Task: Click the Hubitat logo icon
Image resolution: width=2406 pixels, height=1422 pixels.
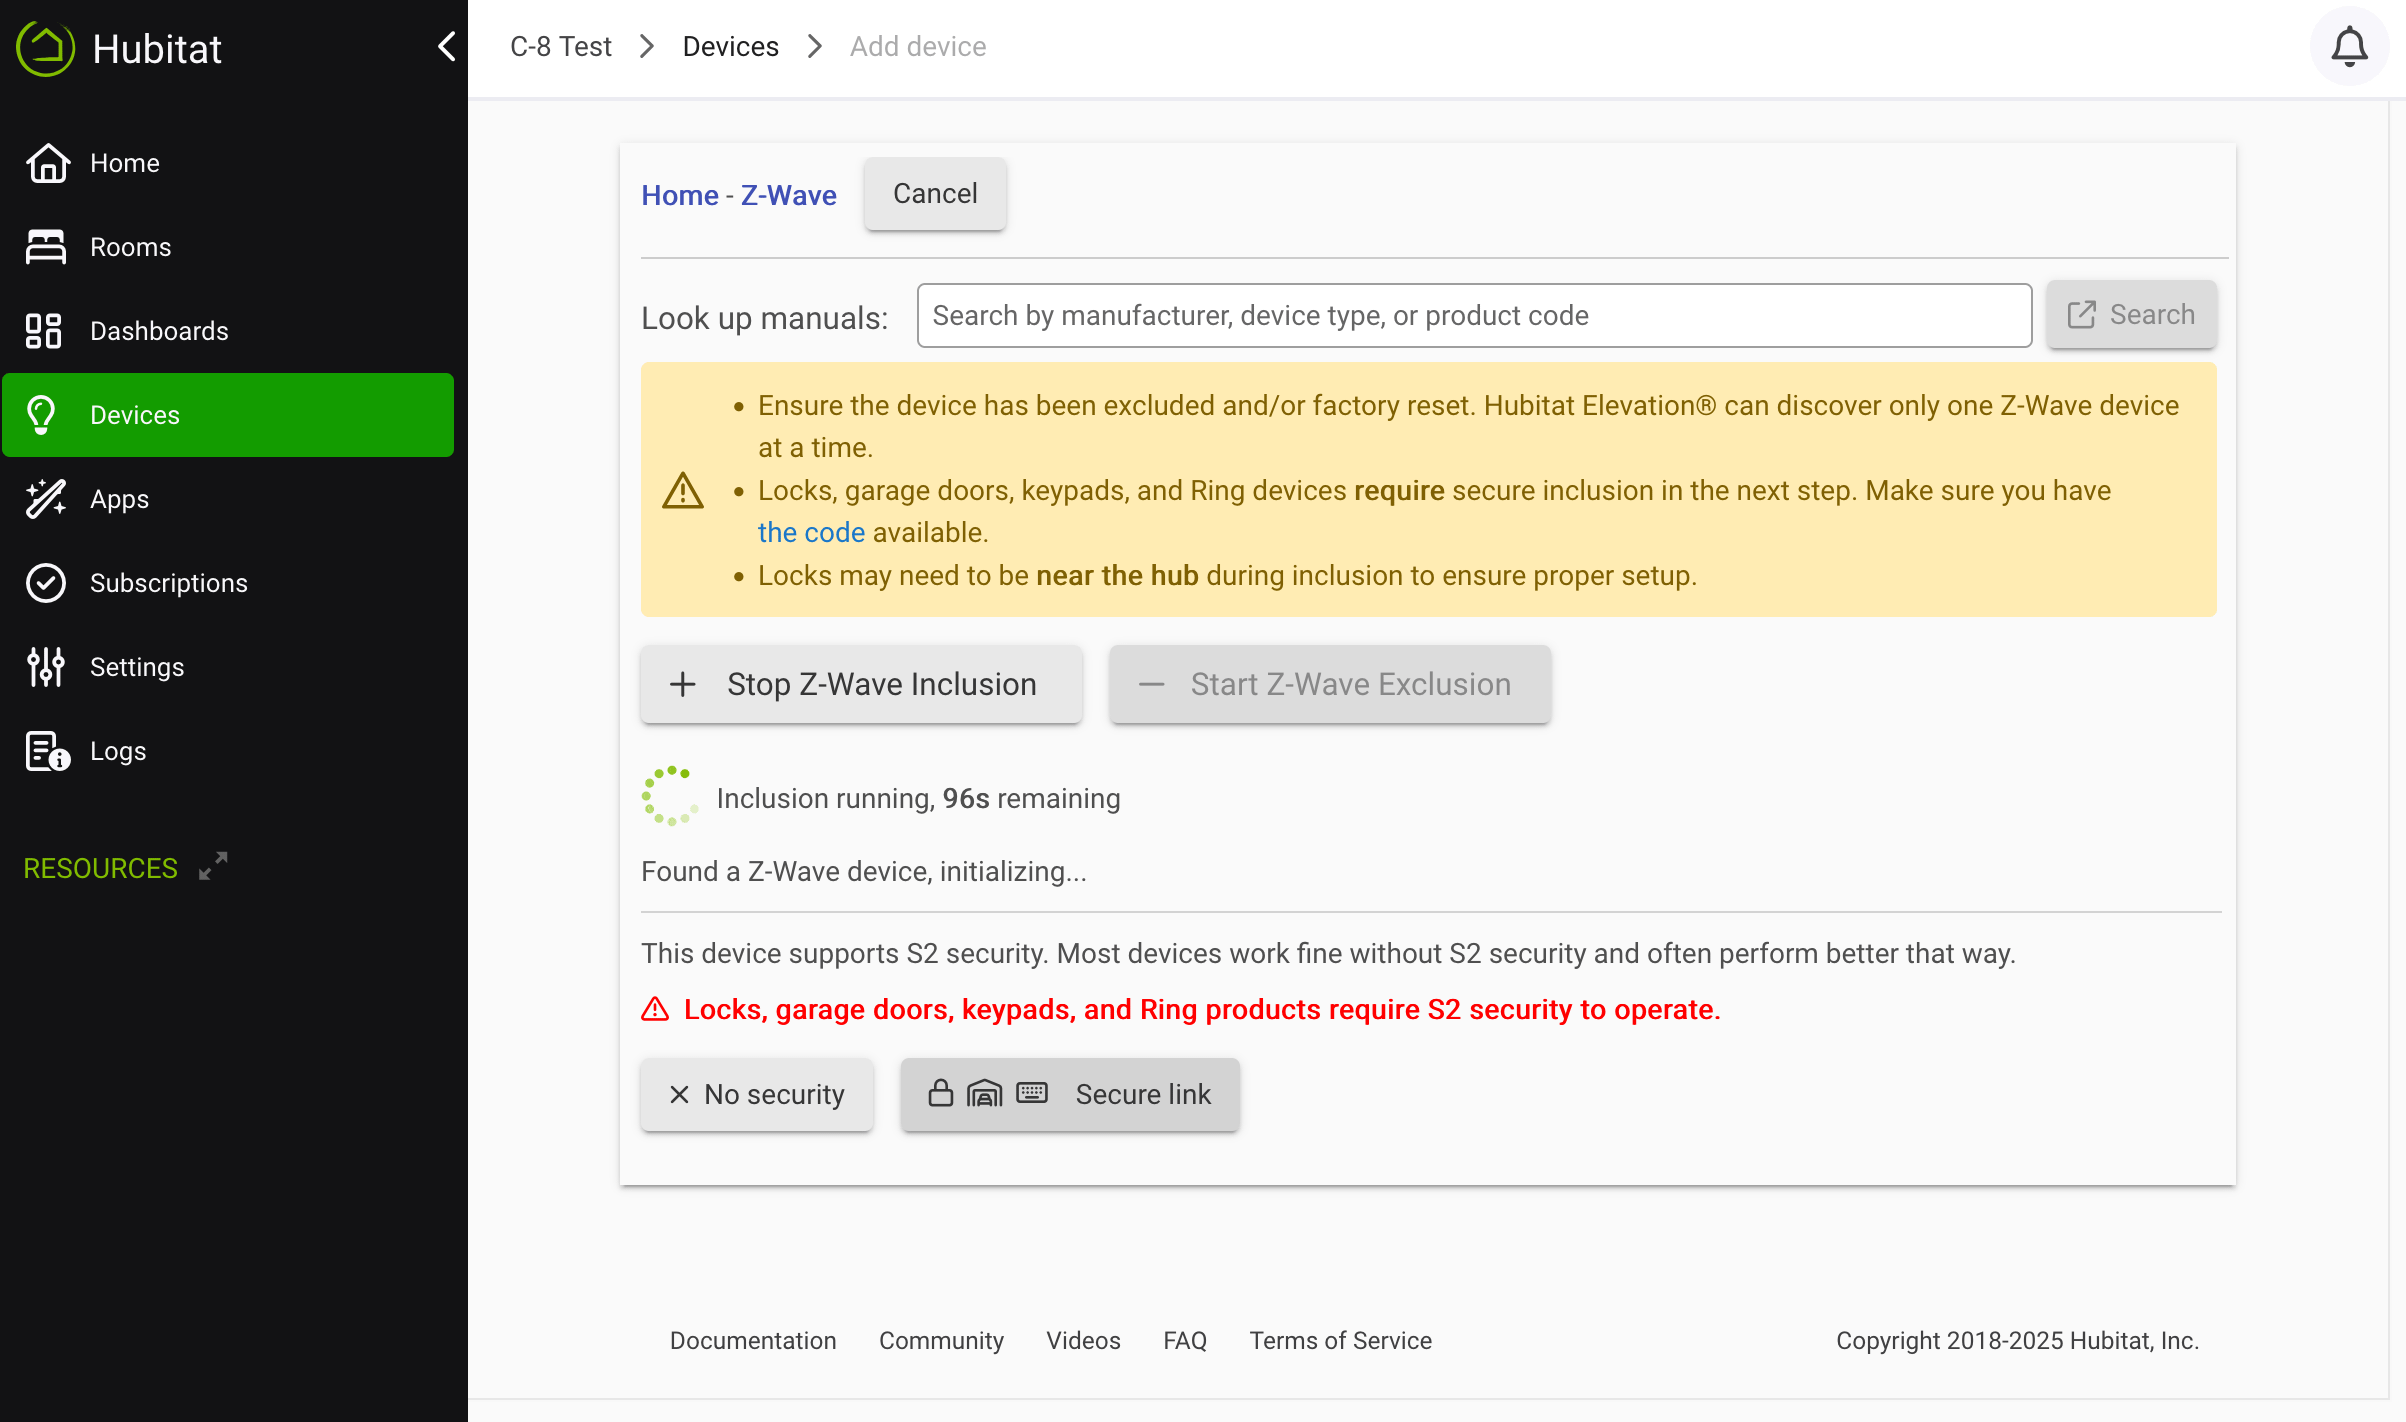Action: (46, 48)
